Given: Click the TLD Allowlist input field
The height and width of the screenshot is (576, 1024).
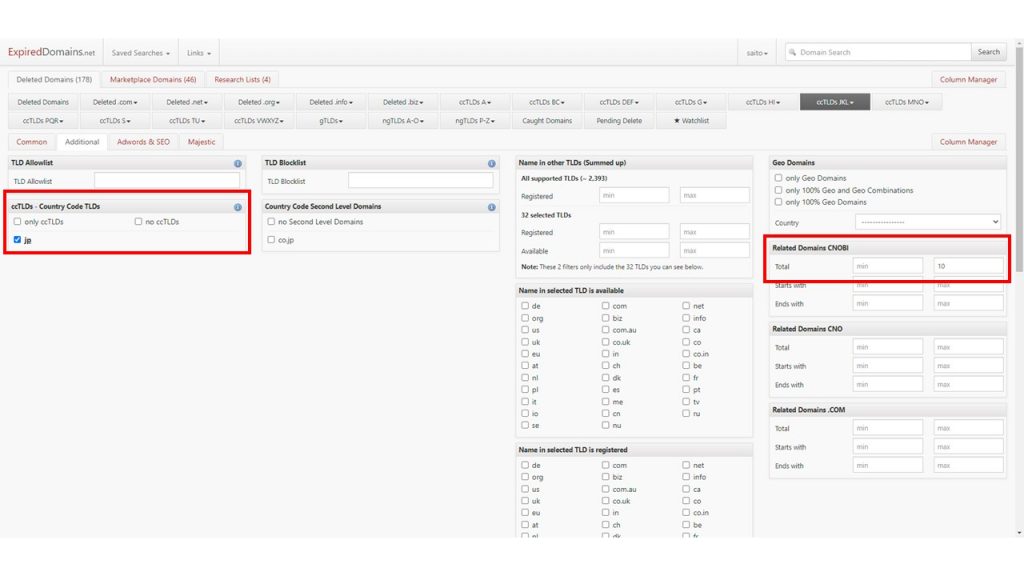Looking at the screenshot, I should 167,181.
